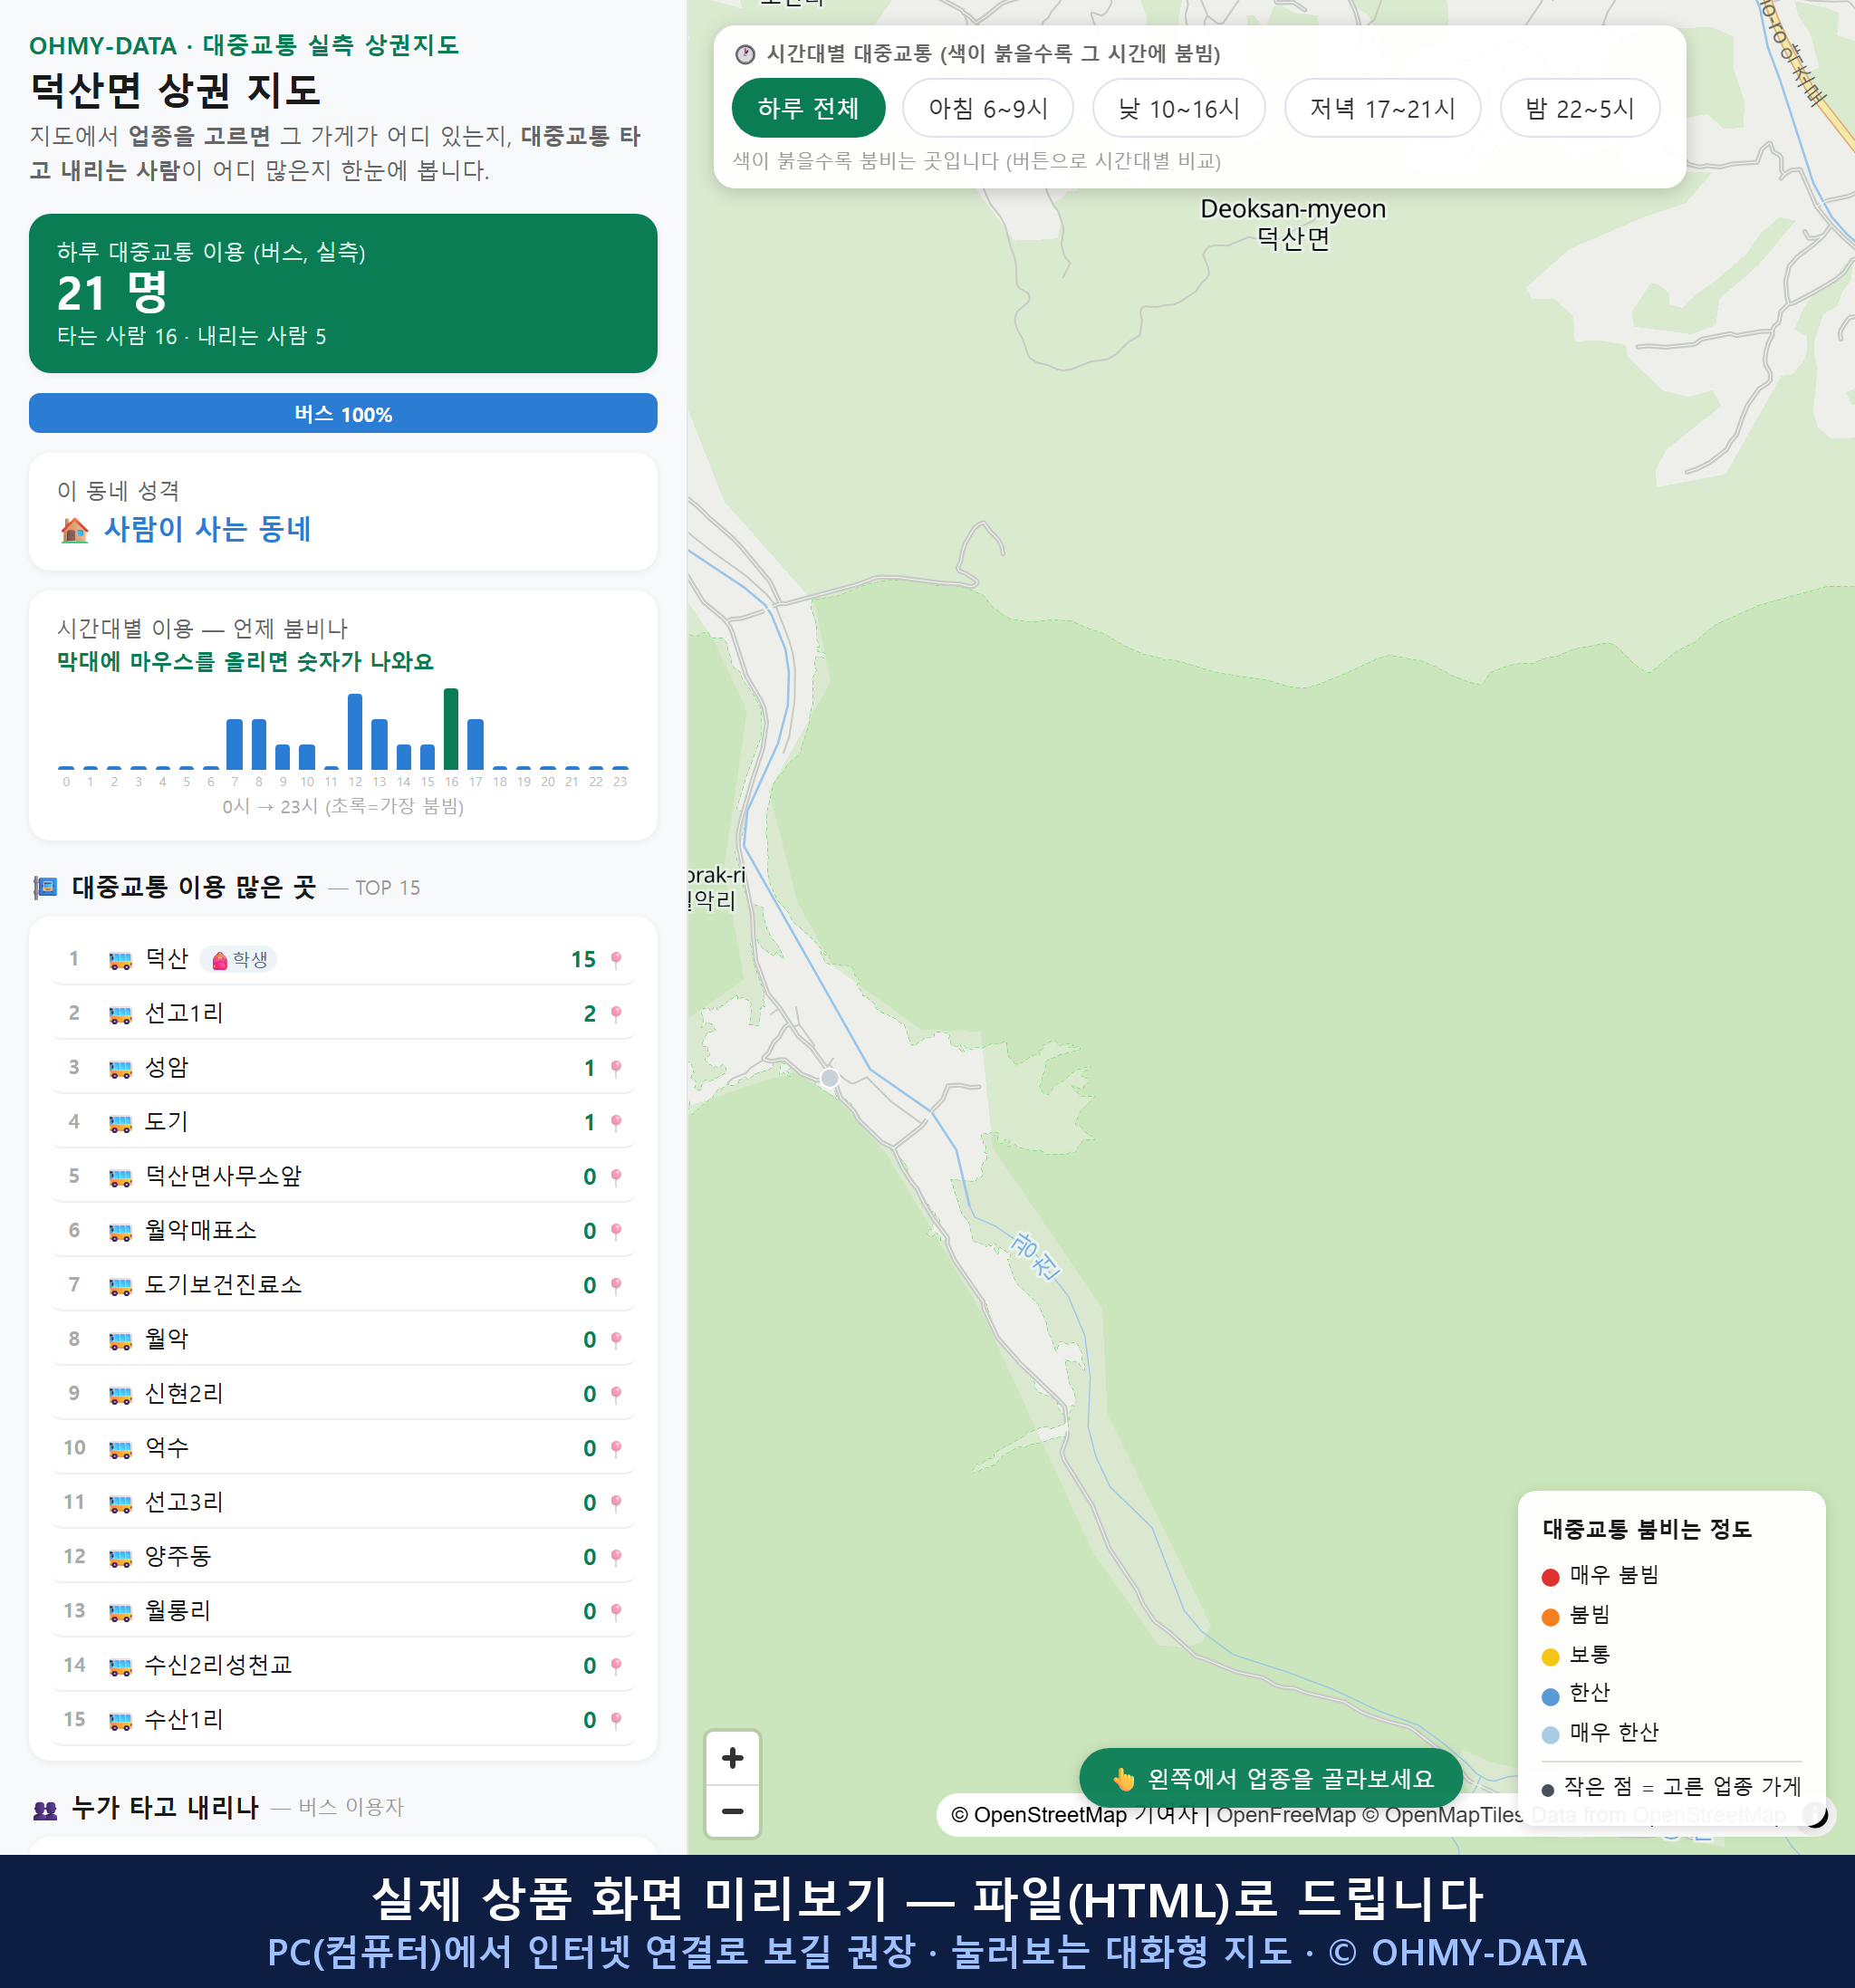Screen dimensions: 1855x1988
Task: Click the pin icon for 양주동 row
Action: (616, 1557)
